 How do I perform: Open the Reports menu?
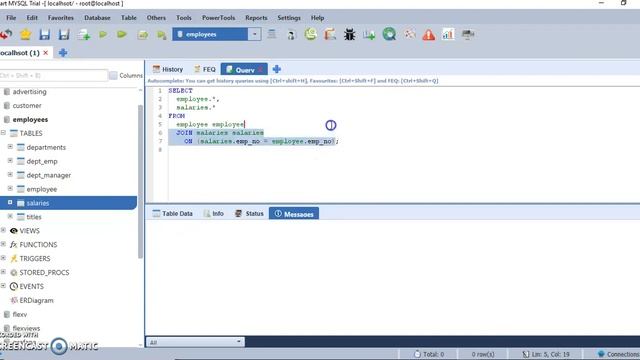(256, 18)
